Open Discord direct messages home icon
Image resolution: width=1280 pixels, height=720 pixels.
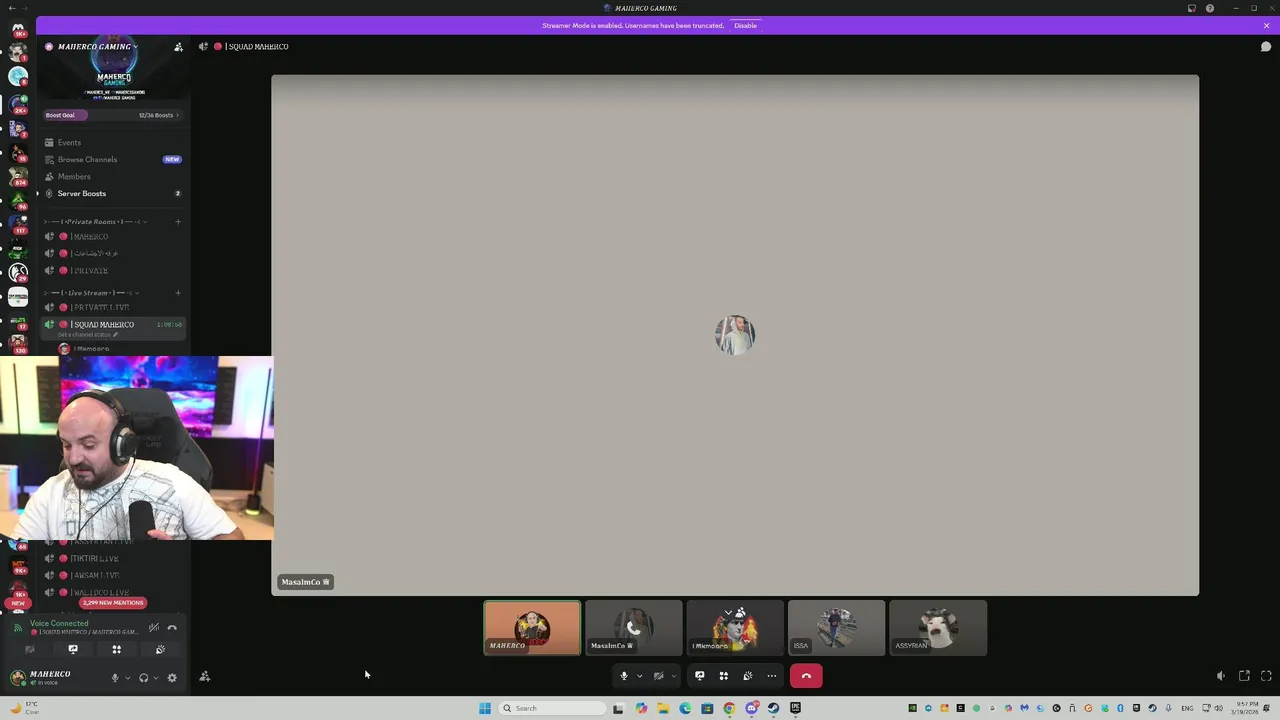point(18,28)
